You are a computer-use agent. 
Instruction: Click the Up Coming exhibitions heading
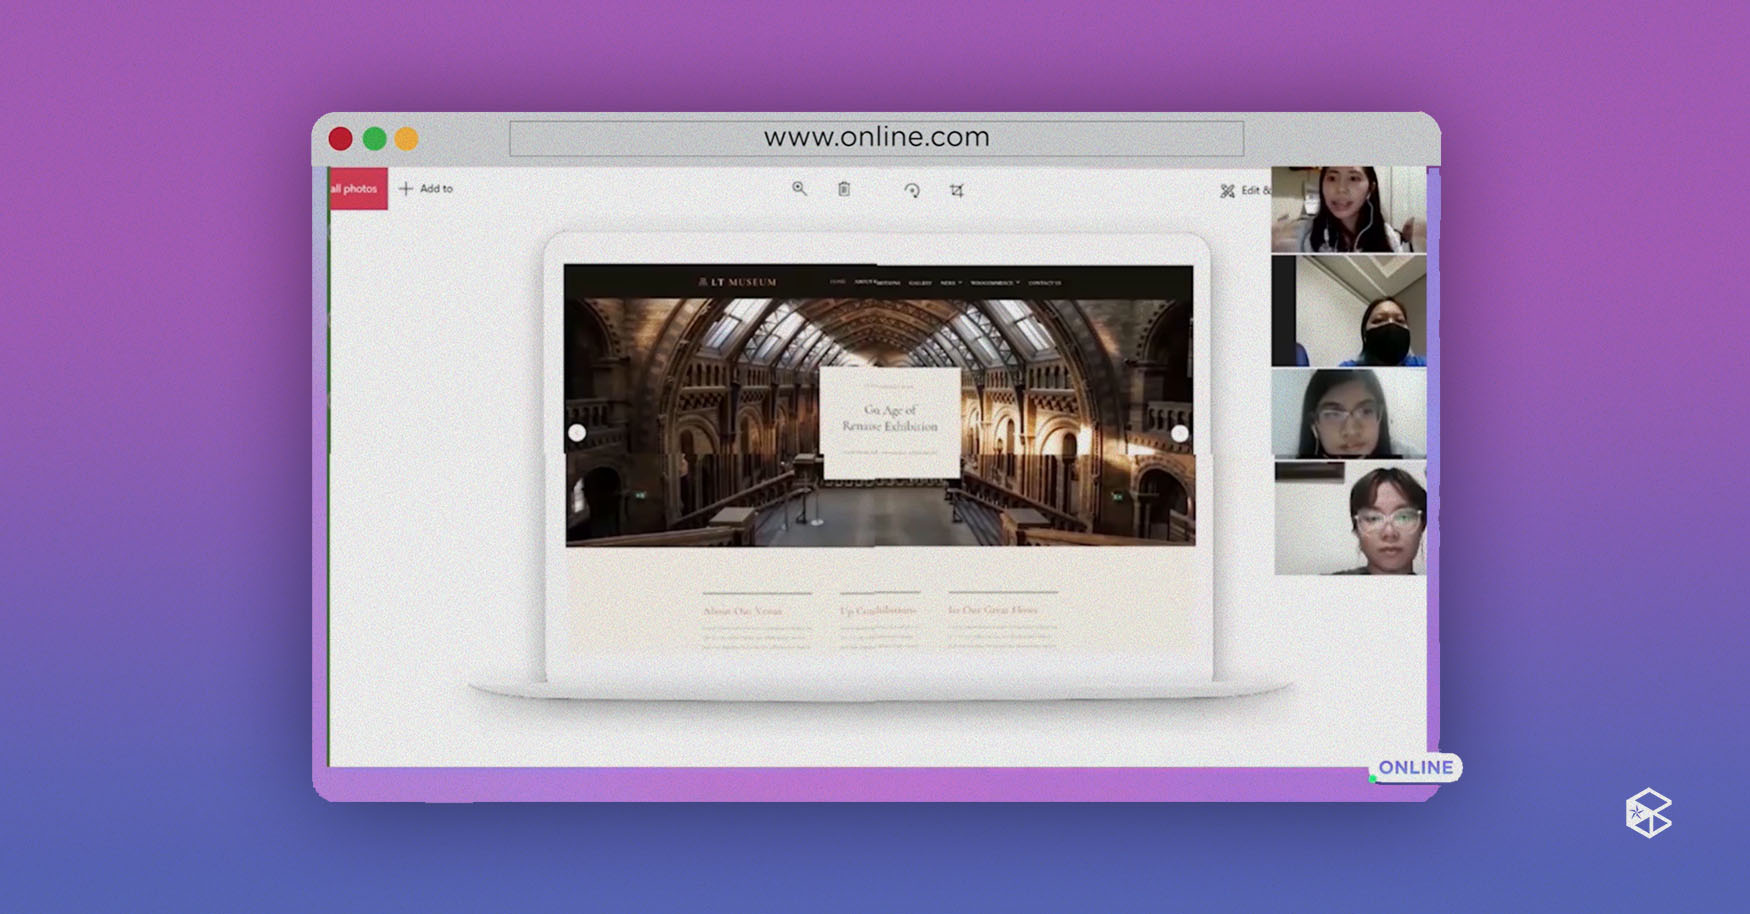click(878, 610)
